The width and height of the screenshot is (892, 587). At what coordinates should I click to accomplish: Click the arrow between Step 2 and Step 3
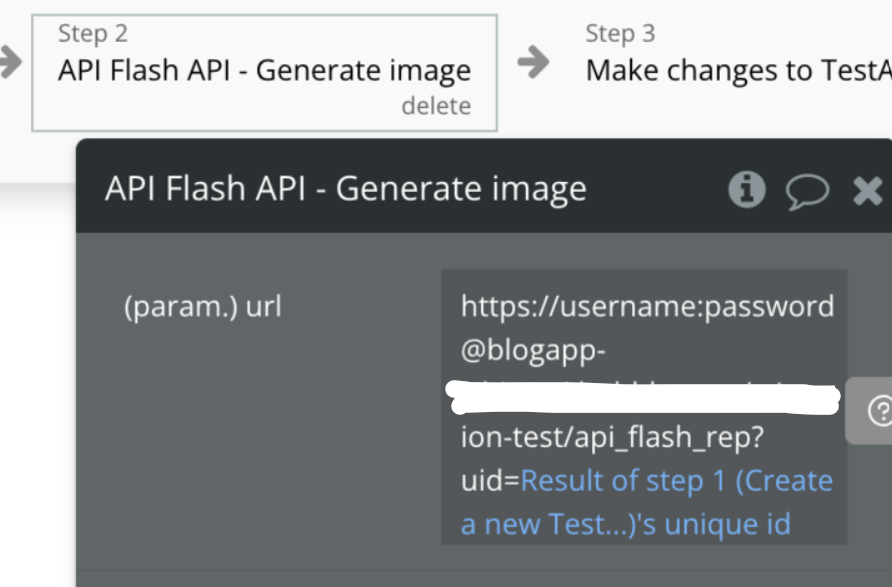pos(534,63)
